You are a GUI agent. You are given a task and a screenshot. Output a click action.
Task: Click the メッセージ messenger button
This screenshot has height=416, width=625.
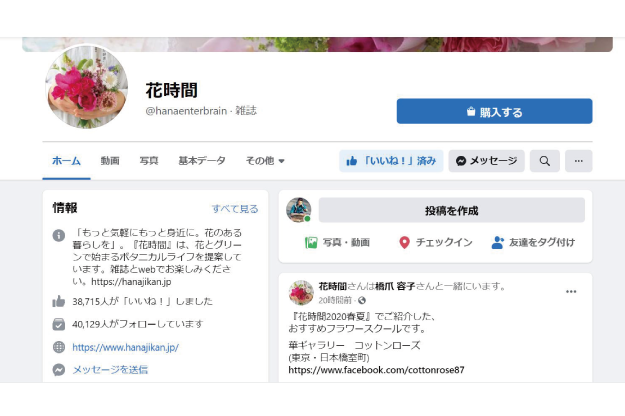point(486,161)
